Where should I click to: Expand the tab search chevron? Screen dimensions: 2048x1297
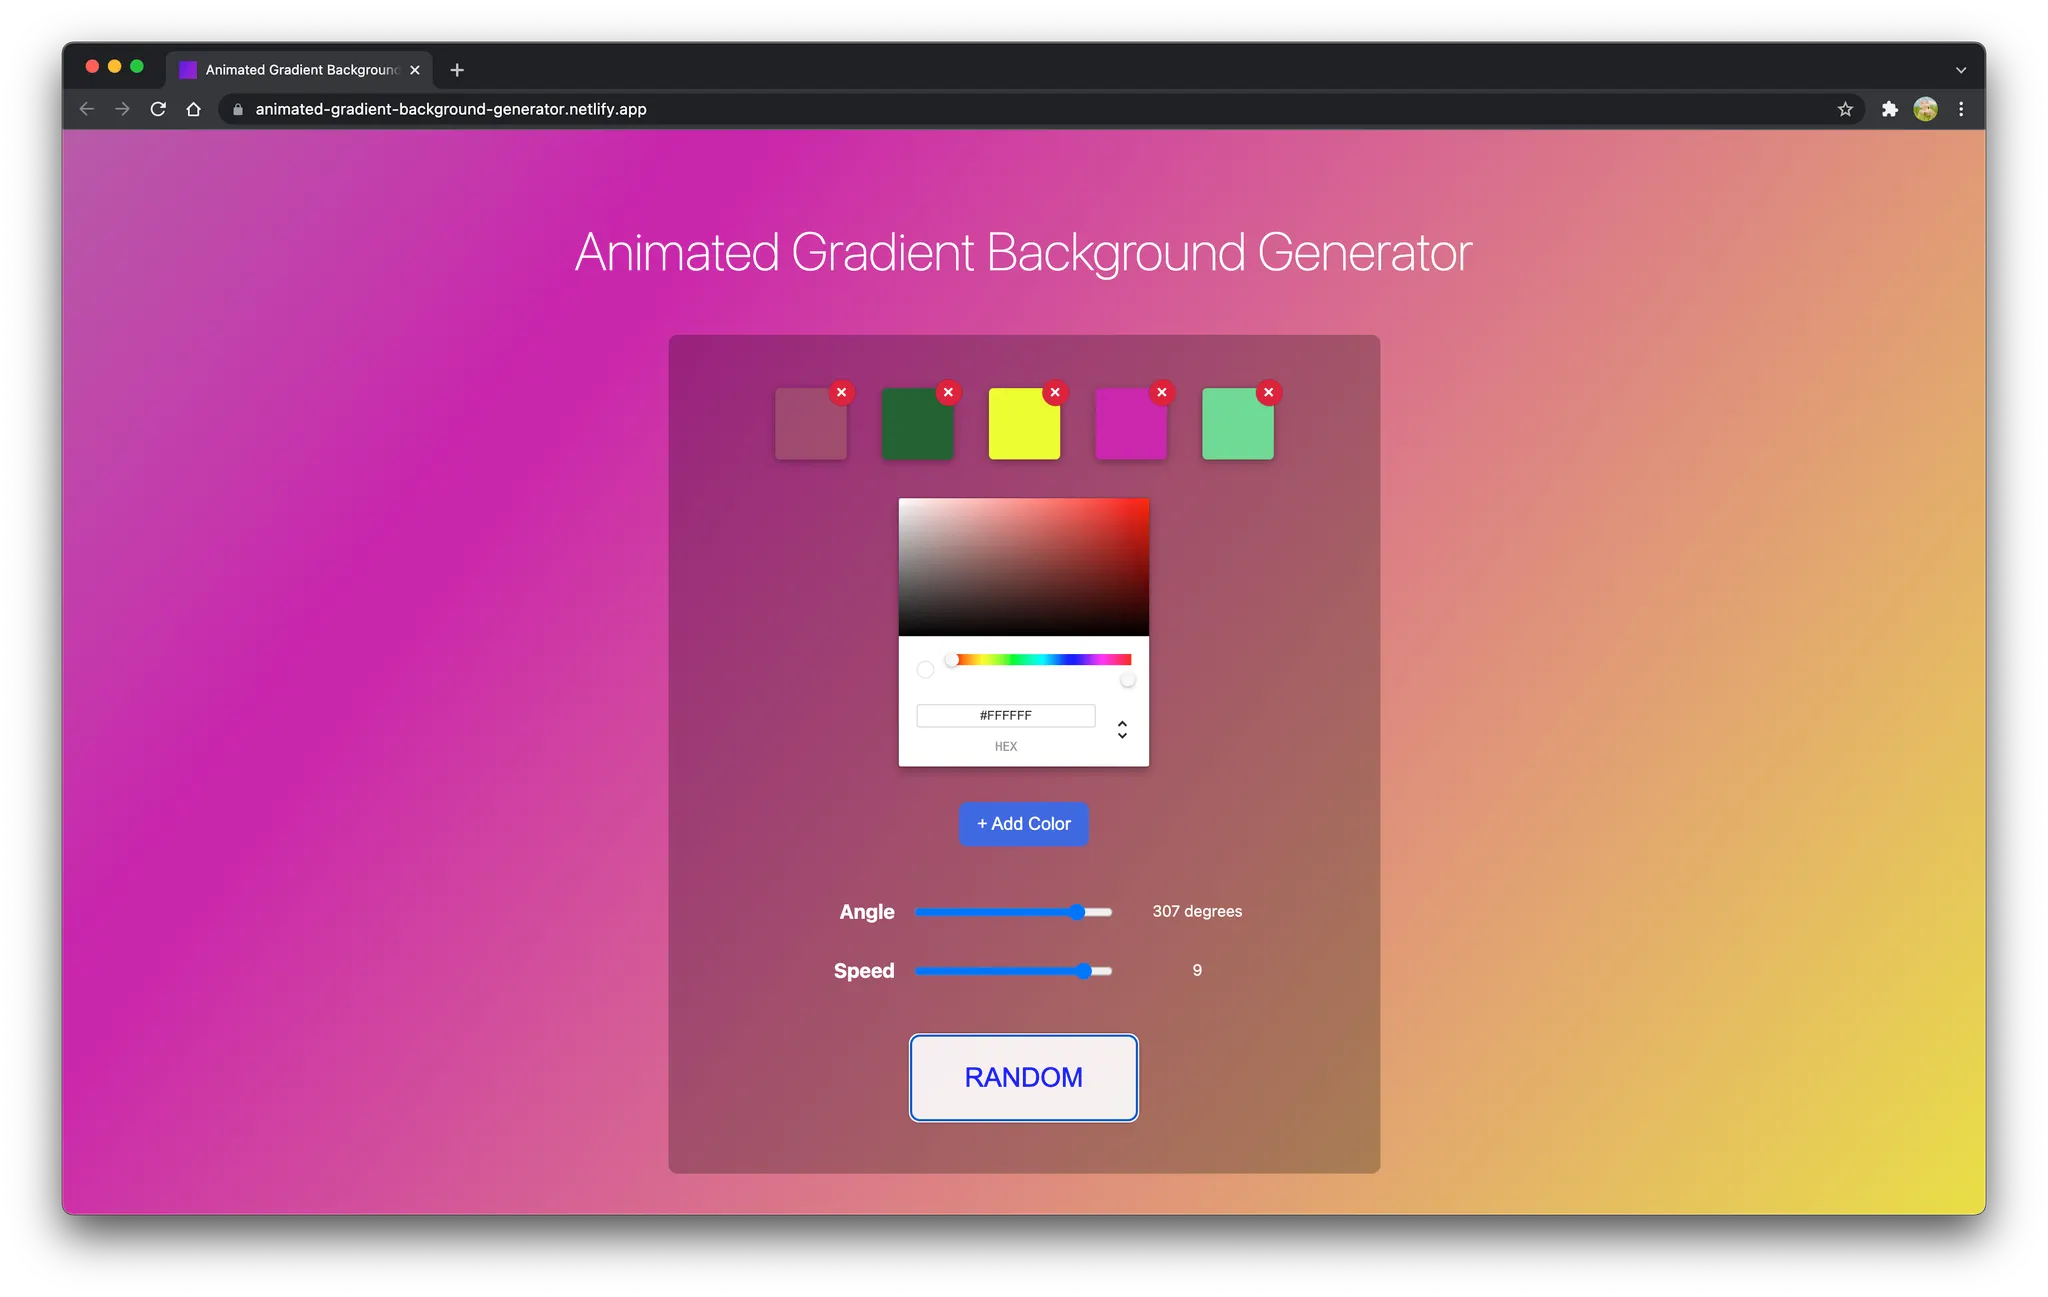click(1960, 70)
